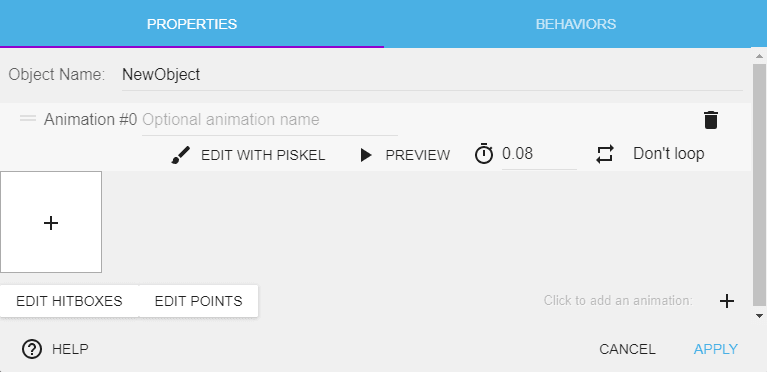Click the Edit Hitboxes button
Screen dimensions: 767x372
(x=69, y=301)
